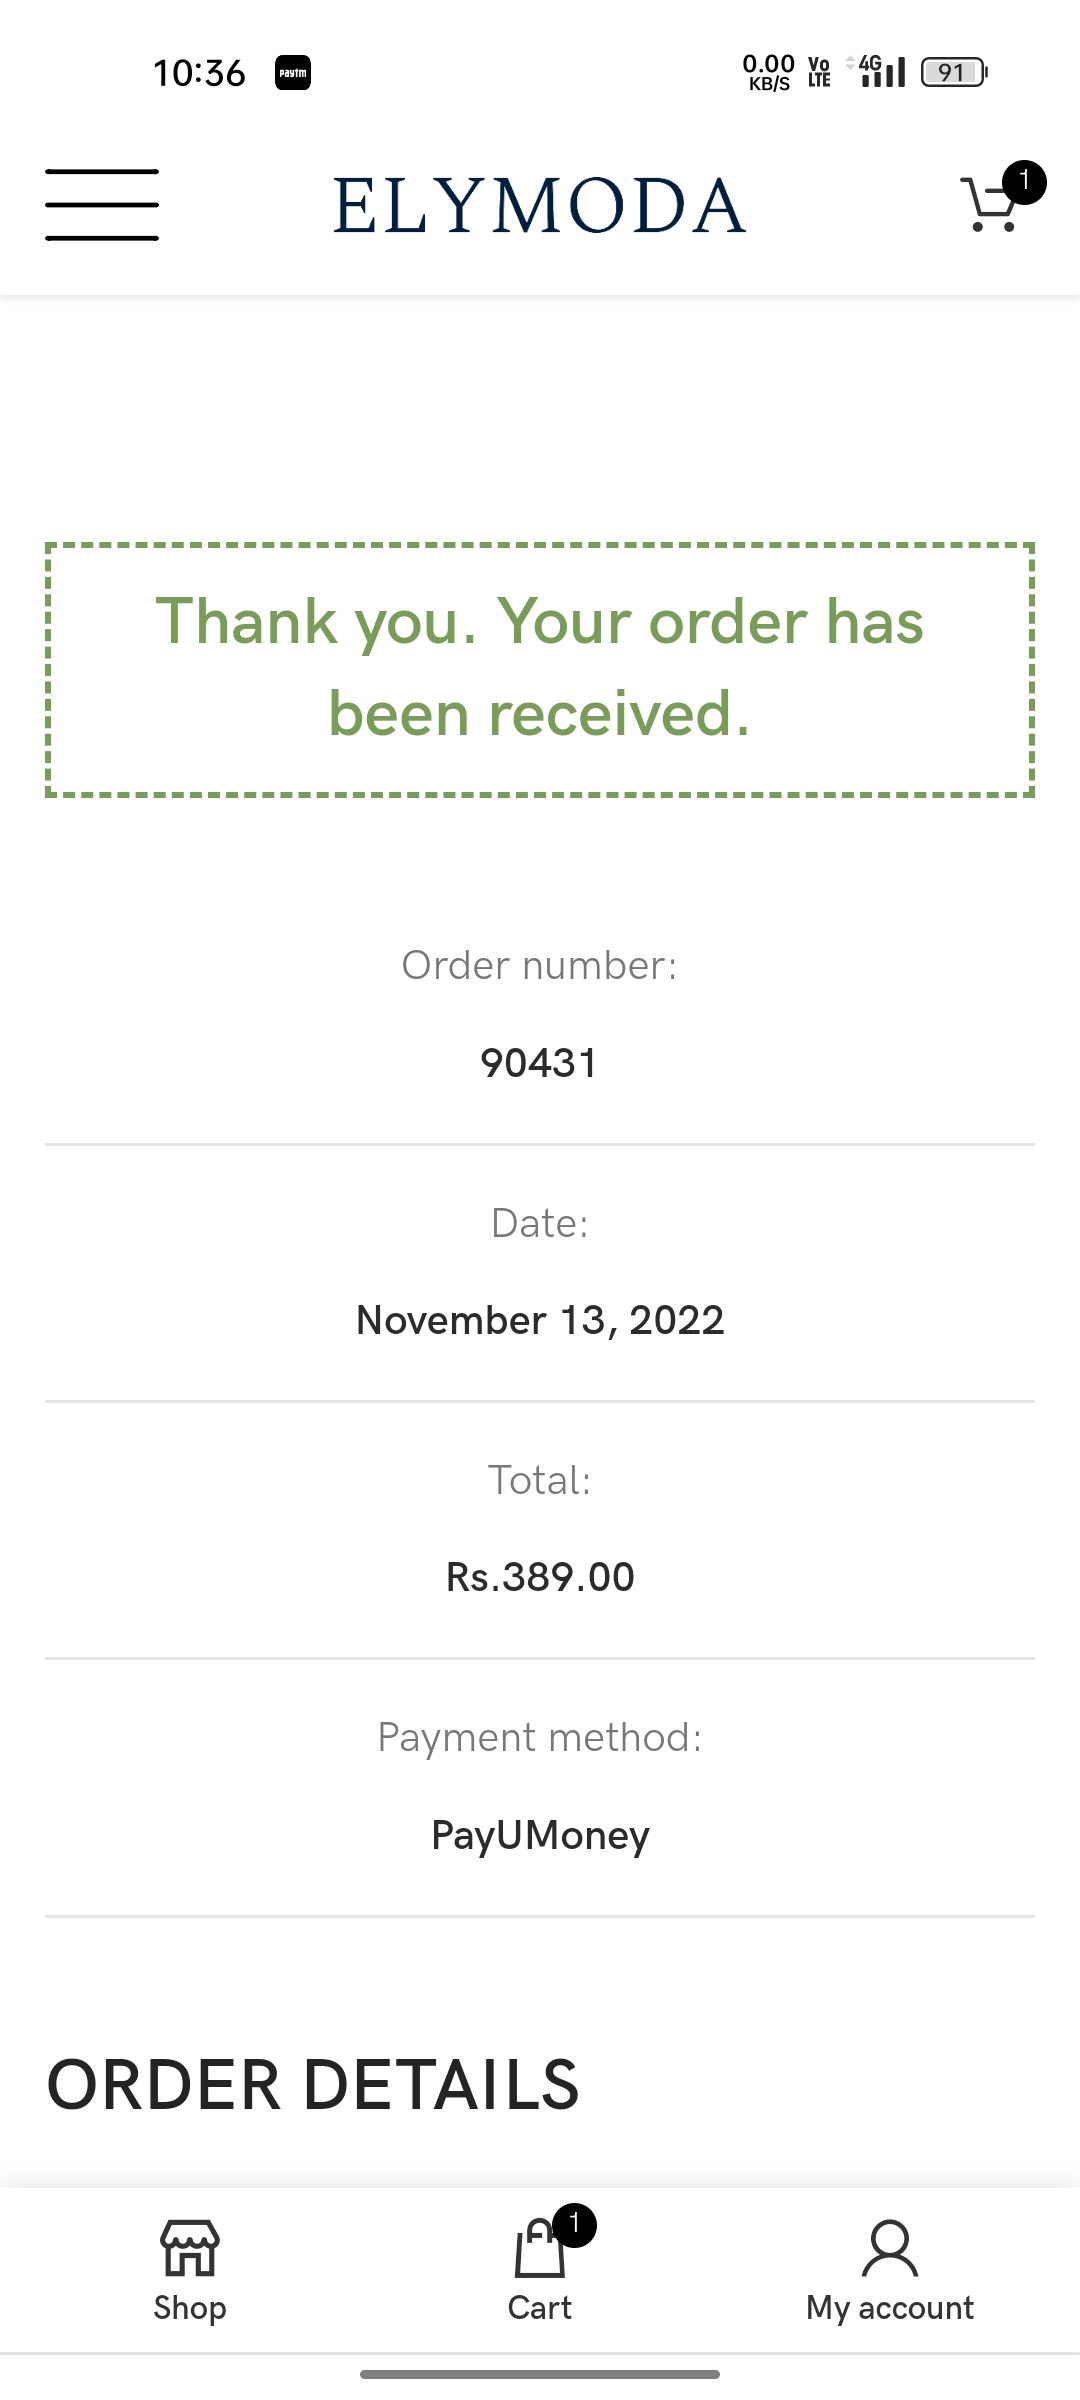Tap the VoLTE status icon

(819, 72)
